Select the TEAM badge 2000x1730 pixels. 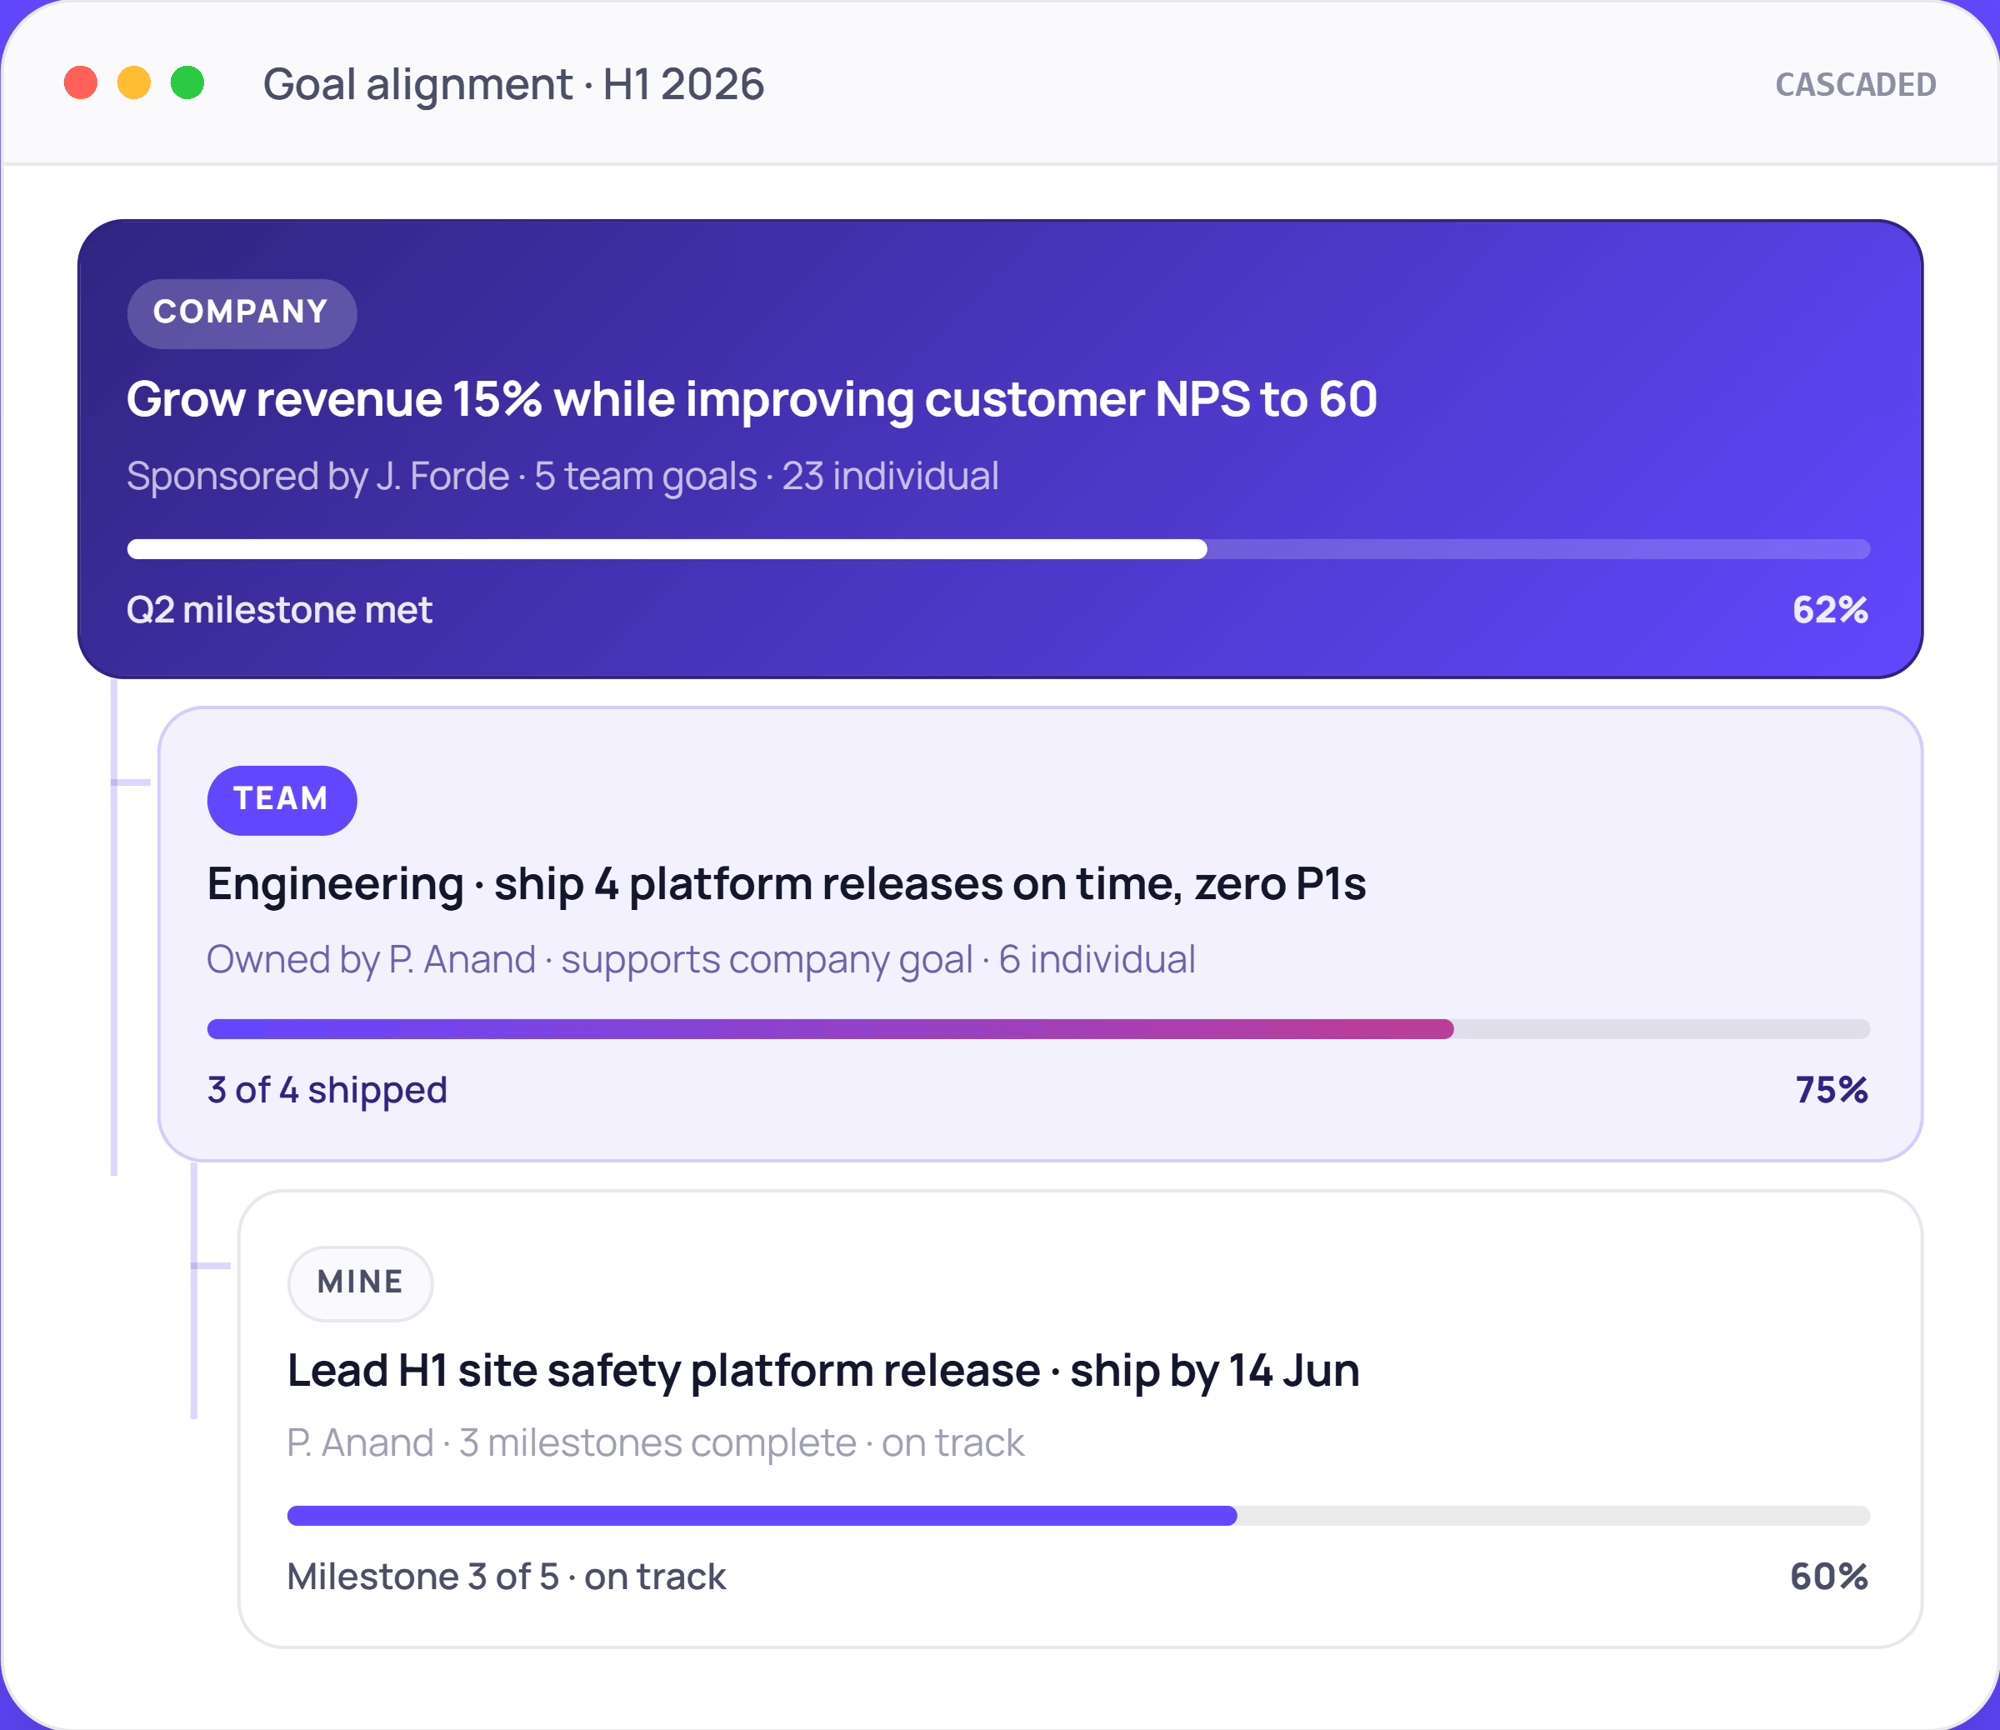pyautogui.click(x=282, y=800)
